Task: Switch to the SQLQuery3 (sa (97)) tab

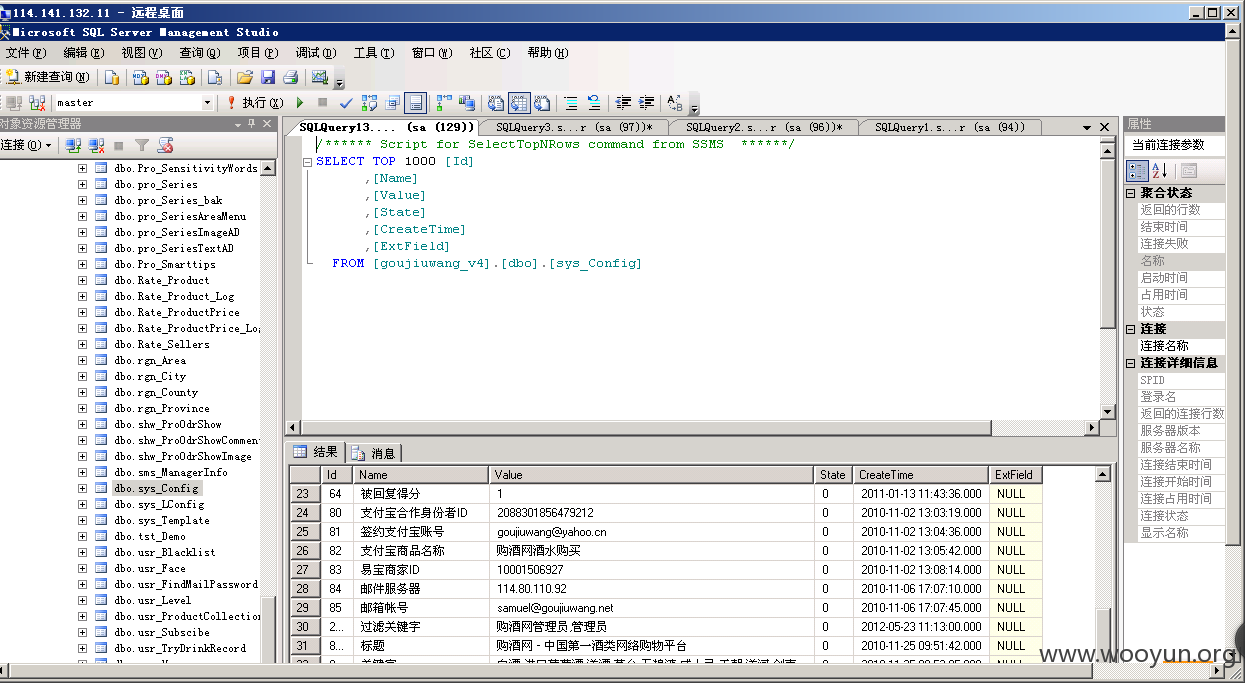Action: point(574,127)
